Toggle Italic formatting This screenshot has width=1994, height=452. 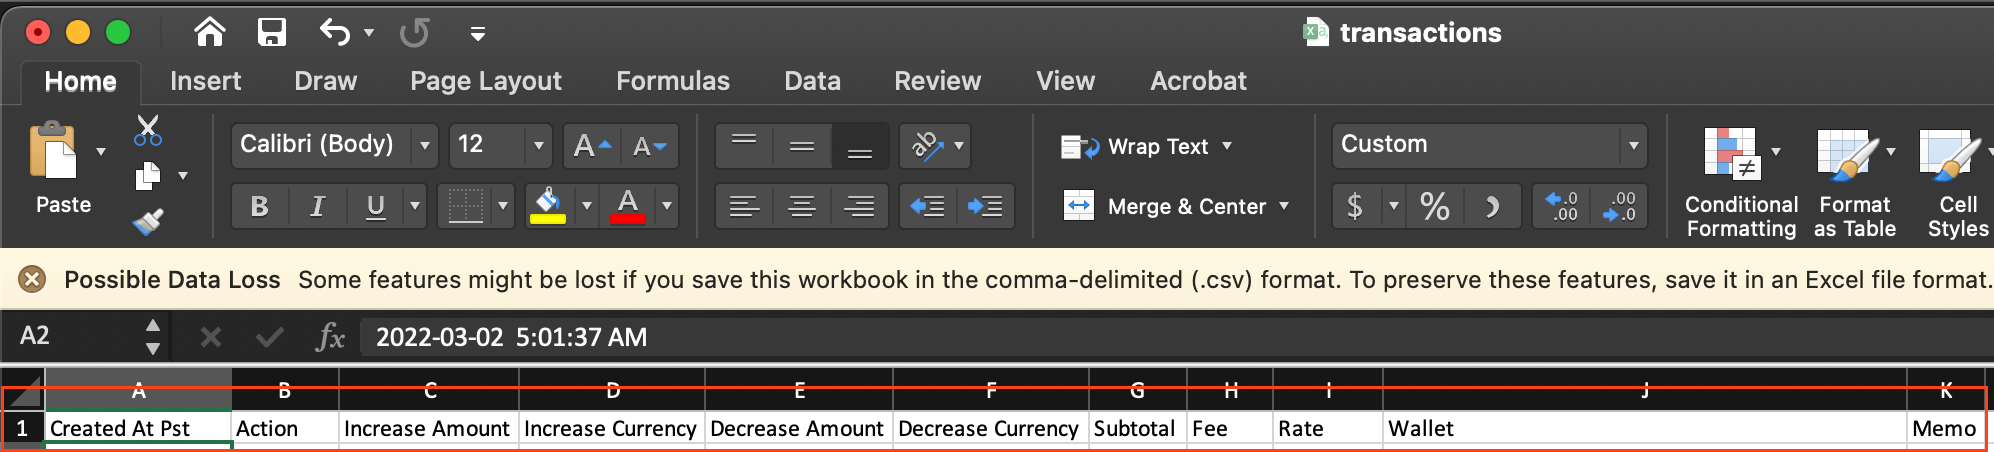coord(317,207)
